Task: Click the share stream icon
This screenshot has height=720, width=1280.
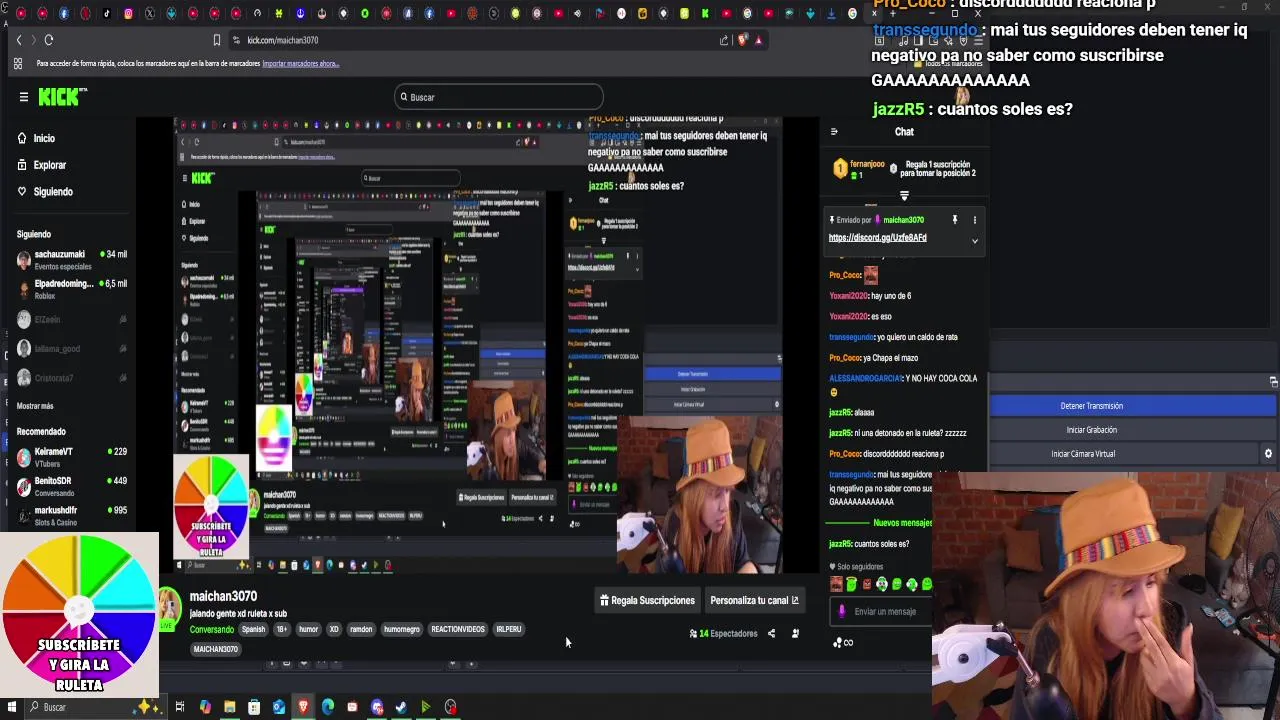Action: (771, 633)
